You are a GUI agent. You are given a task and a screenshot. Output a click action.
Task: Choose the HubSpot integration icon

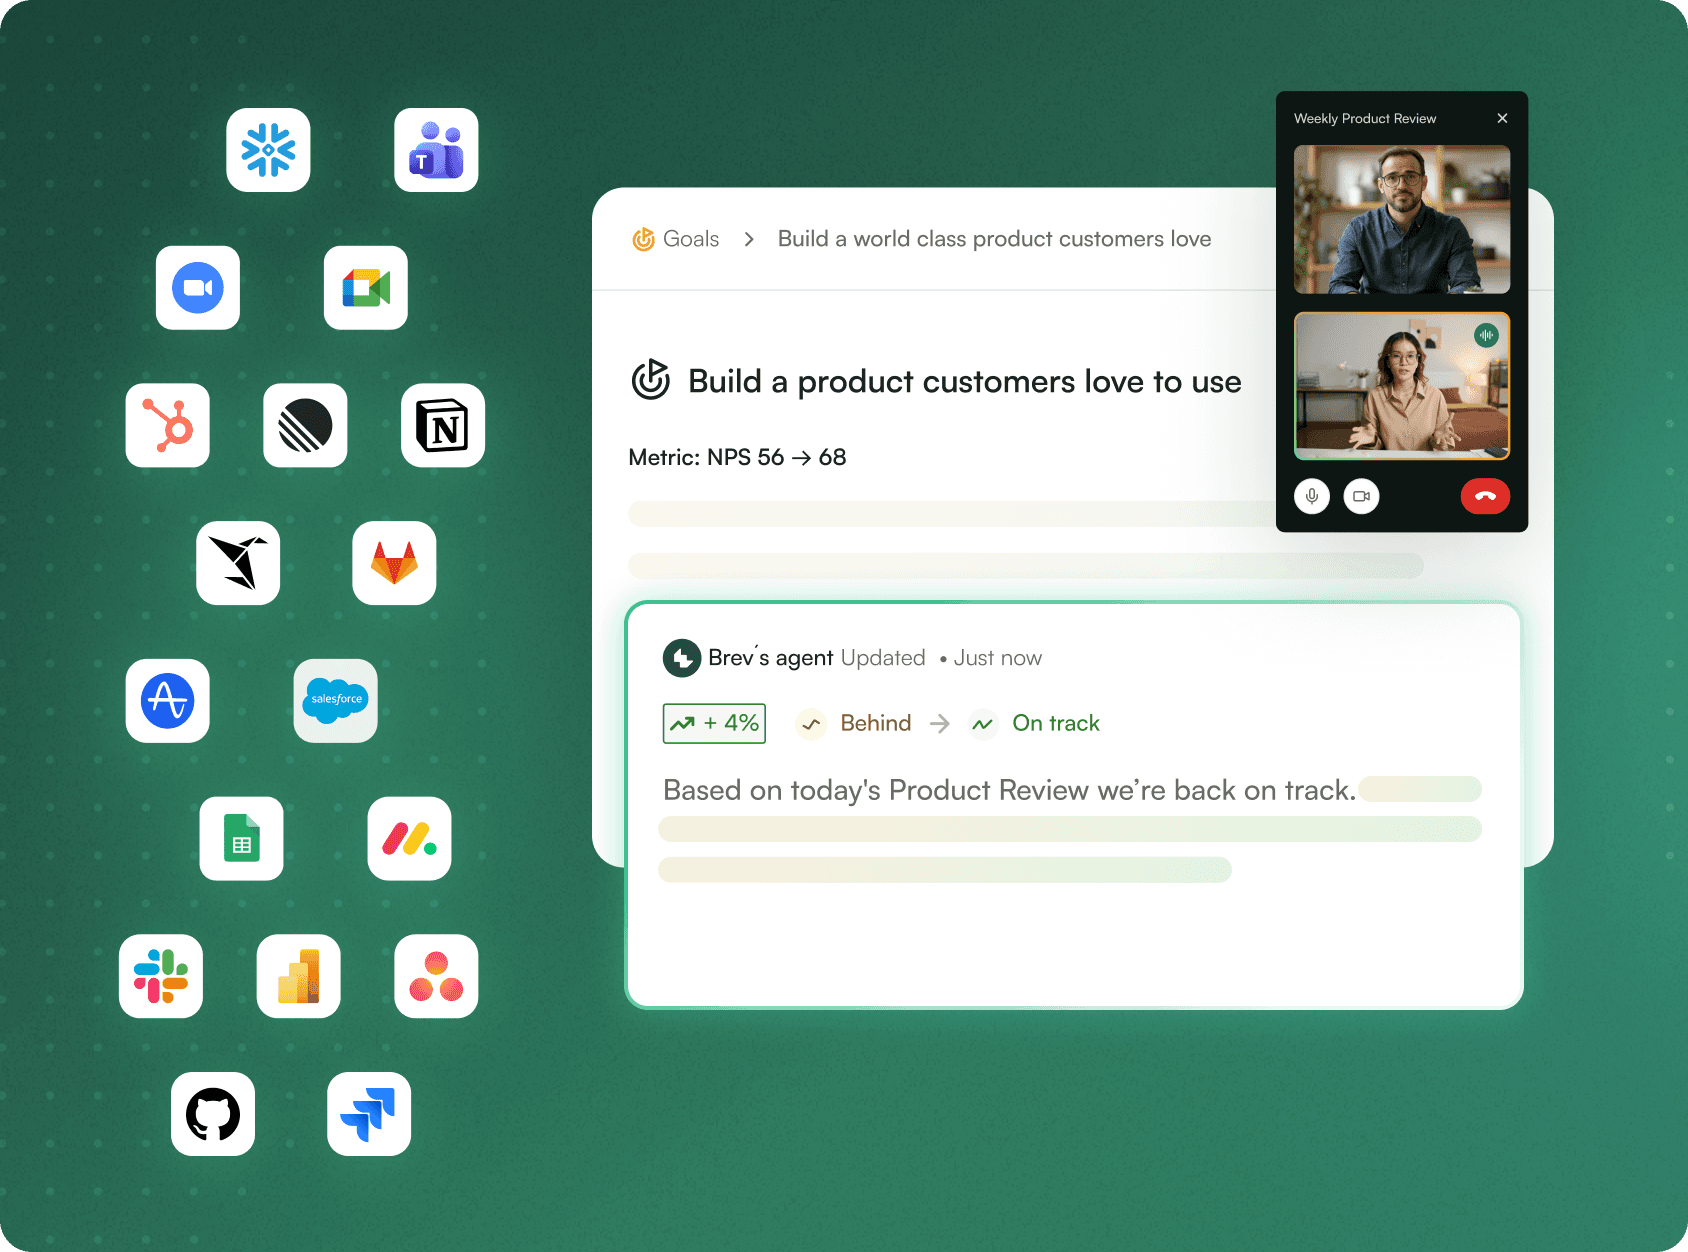[x=168, y=425]
